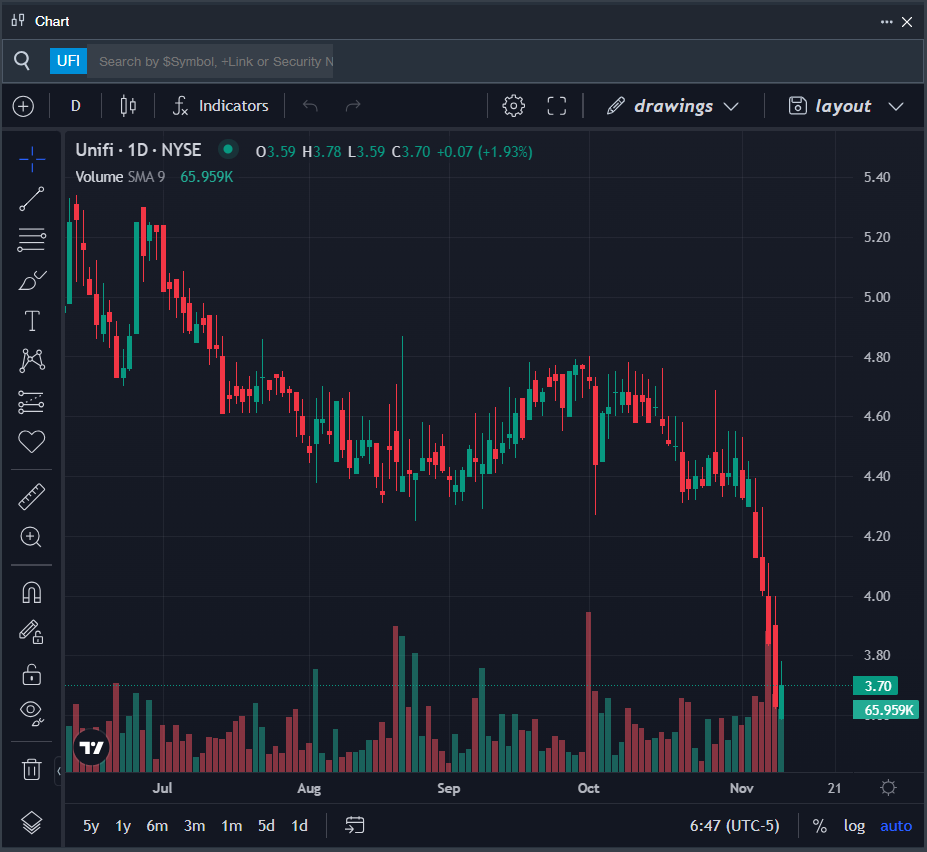This screenshot has height=852, width=927.
Task: Open chart settings gear icon
Action: (513, 106)
